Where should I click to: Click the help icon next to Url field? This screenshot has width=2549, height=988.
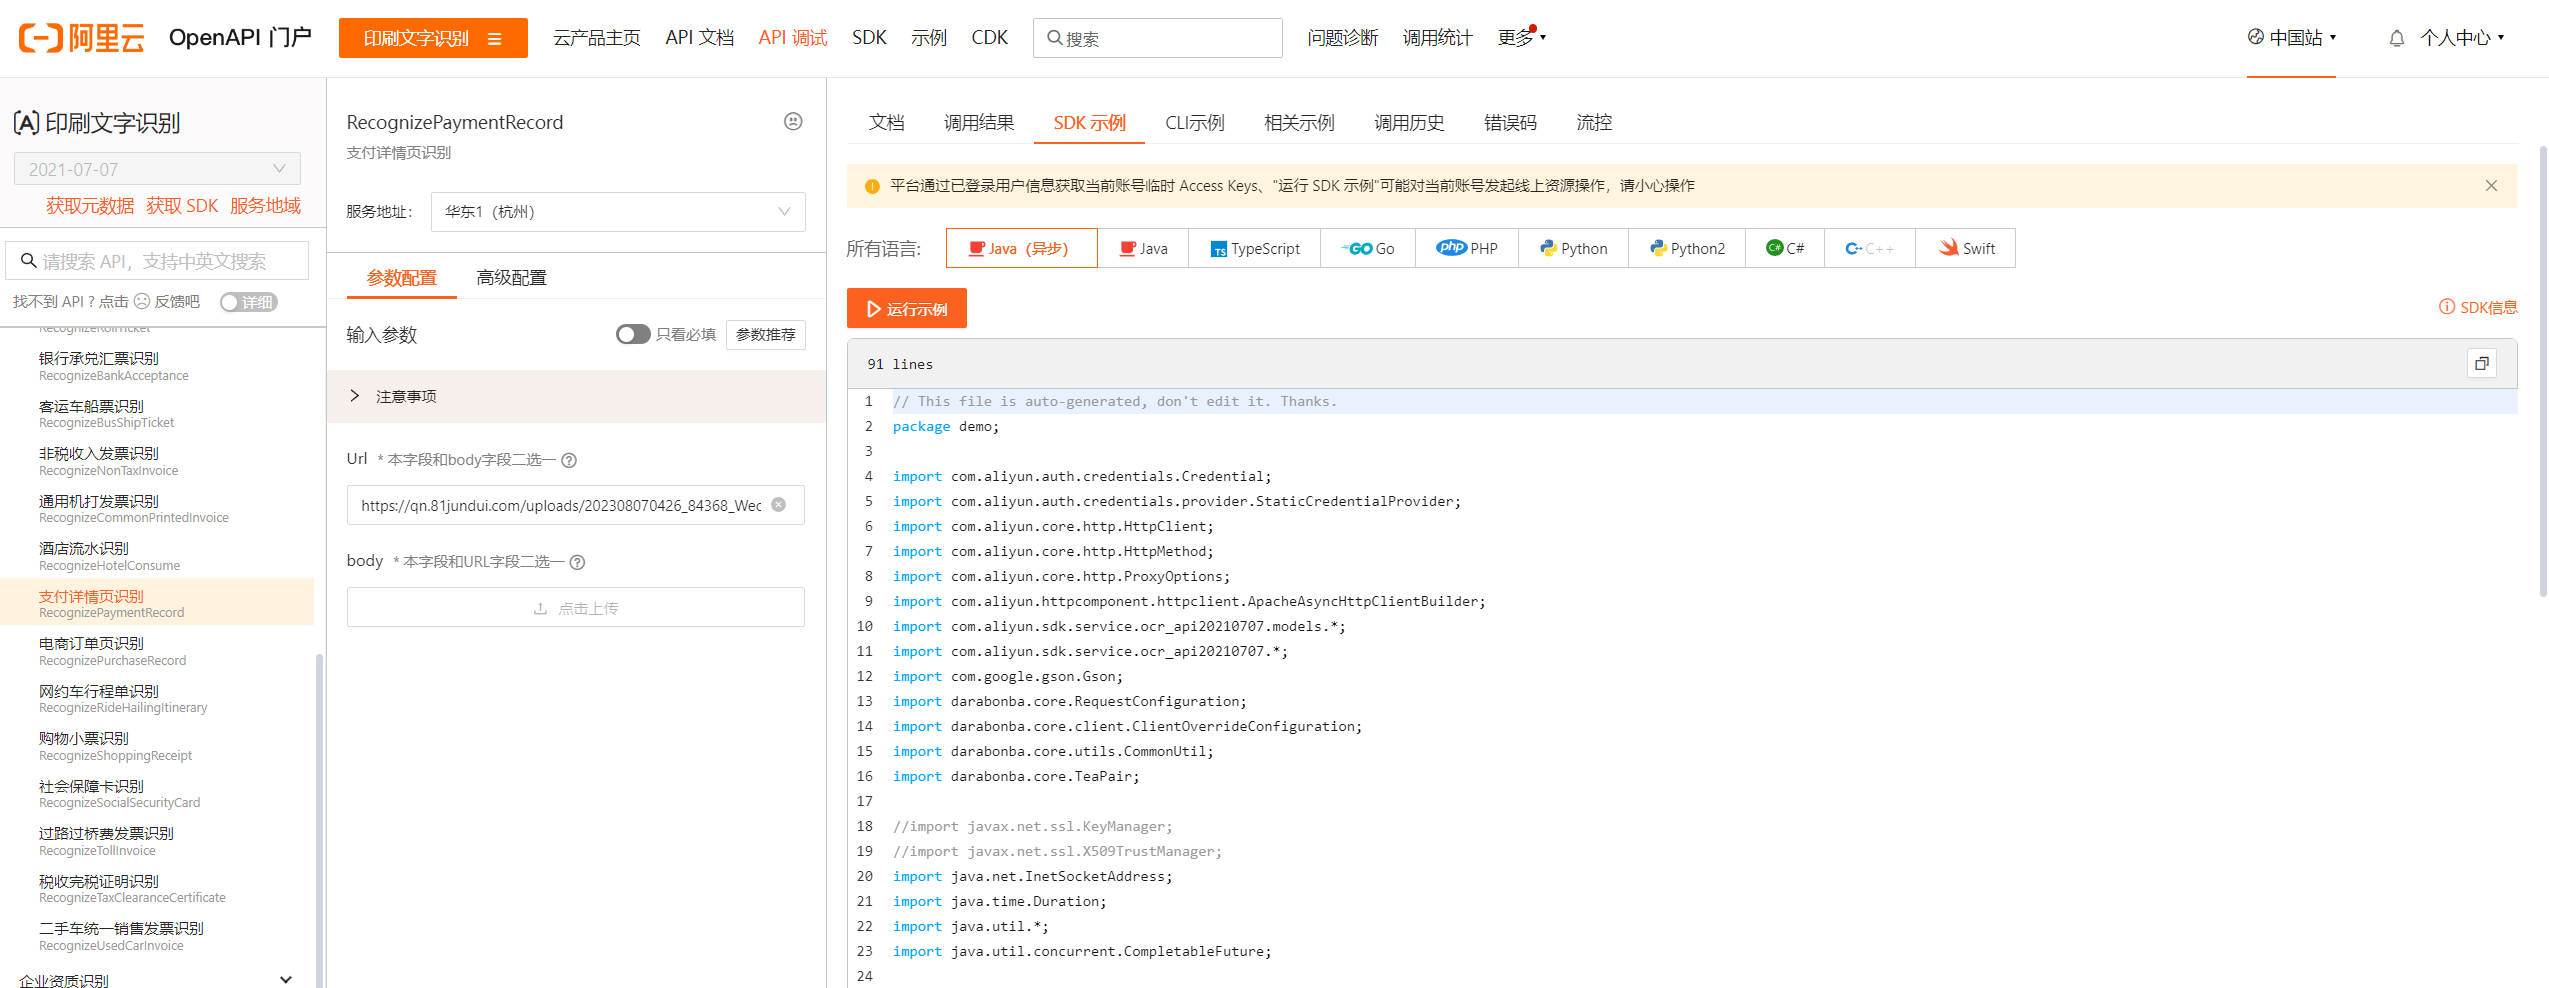coord(569,460)
